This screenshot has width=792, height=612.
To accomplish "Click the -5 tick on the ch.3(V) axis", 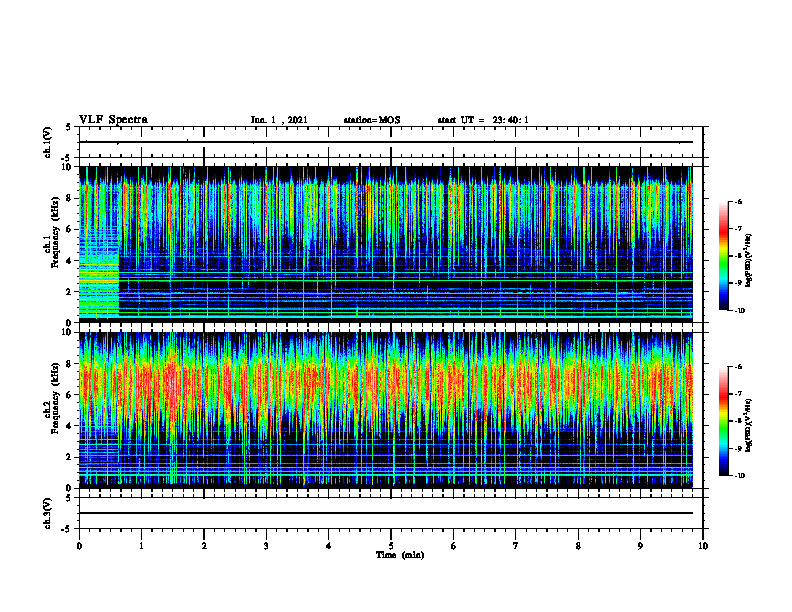I will point(68,529).
